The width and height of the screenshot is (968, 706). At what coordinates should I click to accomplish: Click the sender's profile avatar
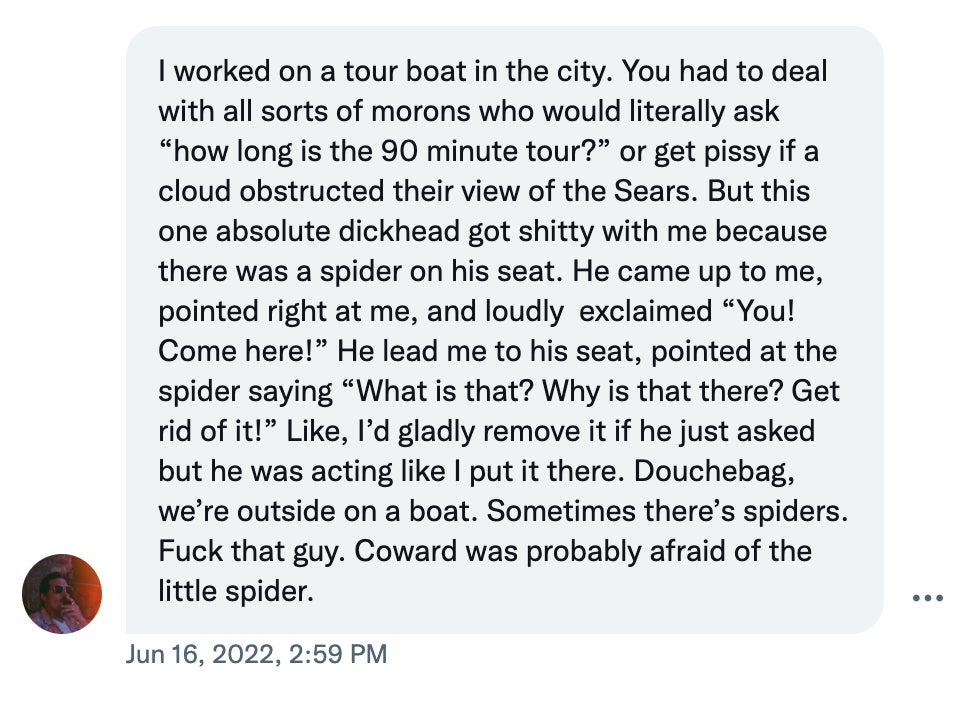point(62,594)
